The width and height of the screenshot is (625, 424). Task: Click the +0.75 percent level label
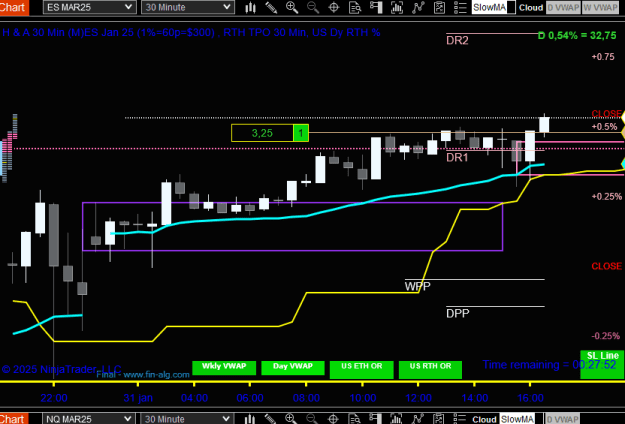coord(603,57)
